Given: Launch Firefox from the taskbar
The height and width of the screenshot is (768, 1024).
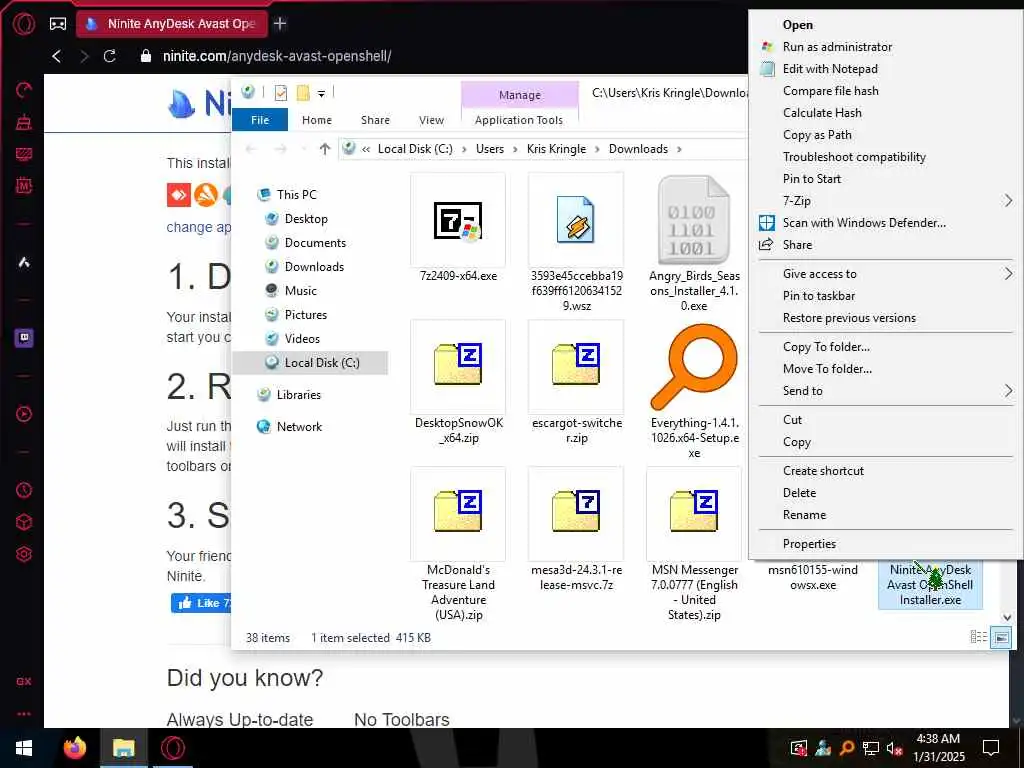Looking at the screenshot, I should 74,748.
